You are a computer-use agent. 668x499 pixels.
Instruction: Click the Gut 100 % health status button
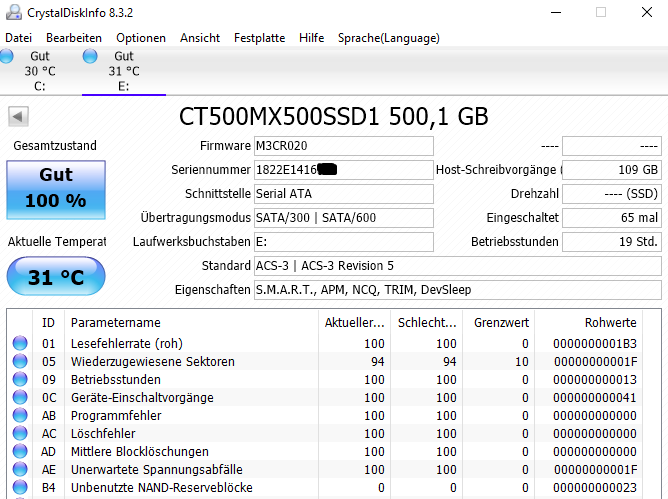(x=56, y=190)
